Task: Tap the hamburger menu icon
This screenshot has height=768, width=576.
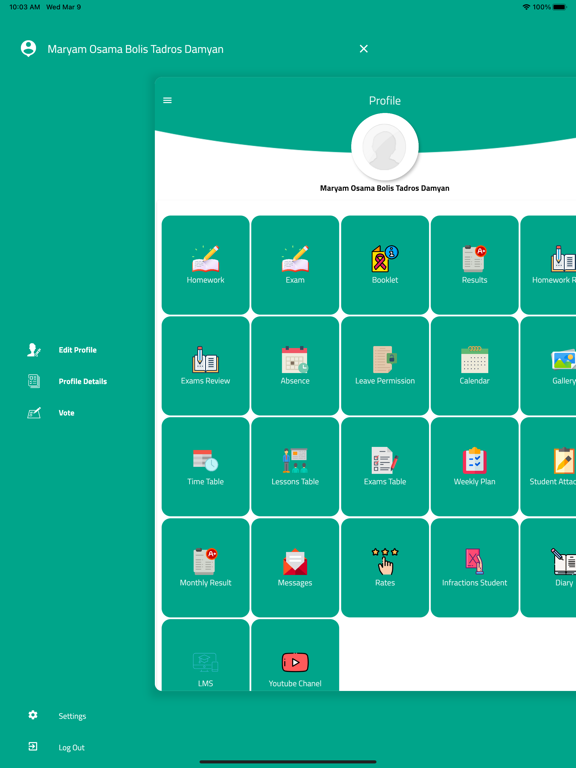Action: (168, 100)
